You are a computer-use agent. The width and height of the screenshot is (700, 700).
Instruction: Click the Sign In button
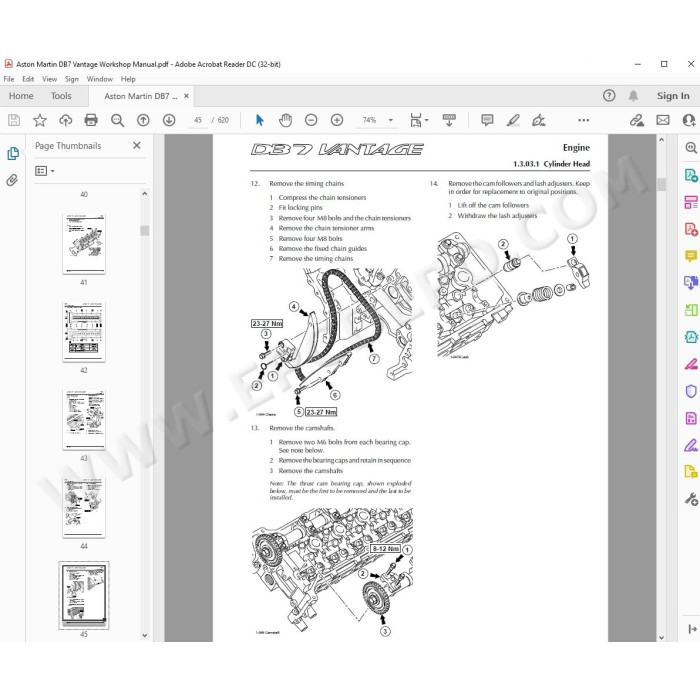tap(673, 96)
